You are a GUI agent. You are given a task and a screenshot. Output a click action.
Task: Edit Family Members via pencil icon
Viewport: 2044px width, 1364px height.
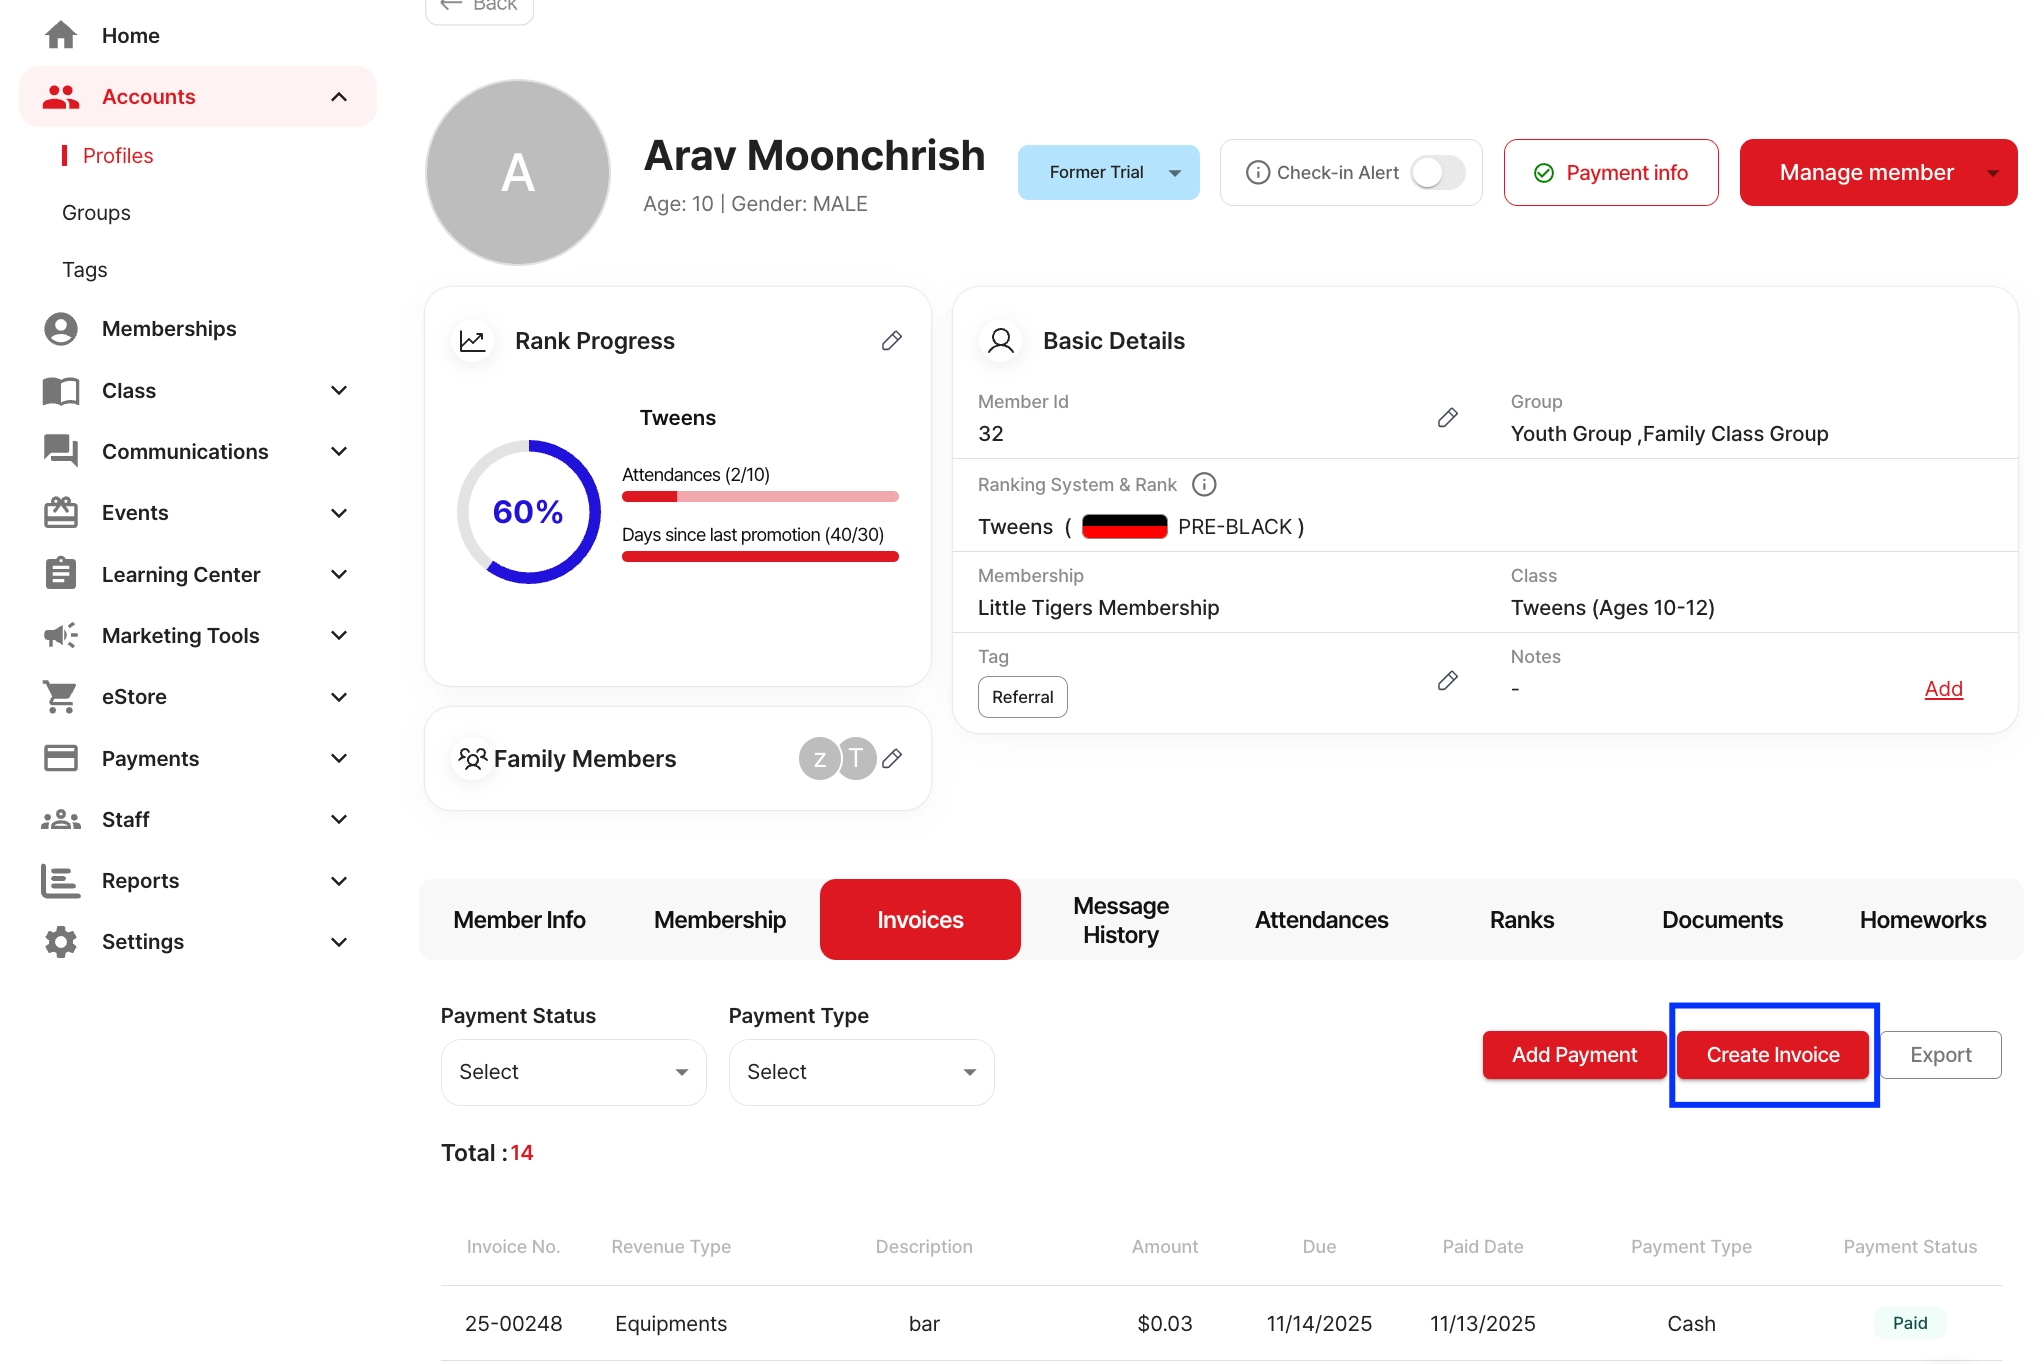[x=892, y=758]
